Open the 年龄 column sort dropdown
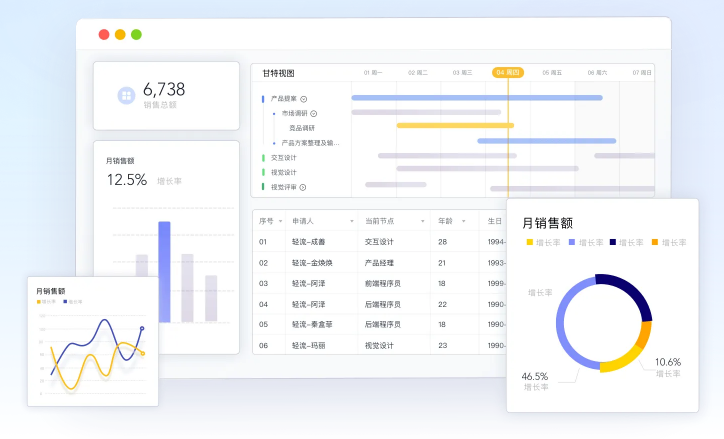Viewport: 724px width, 439px height. [461, 220]
